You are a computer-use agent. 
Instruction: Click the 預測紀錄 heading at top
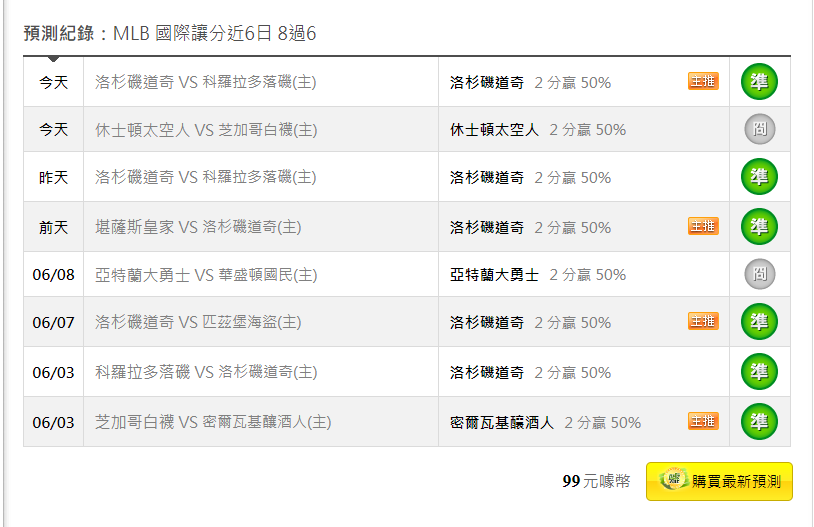pyautogui.click(x=59, y=34)
